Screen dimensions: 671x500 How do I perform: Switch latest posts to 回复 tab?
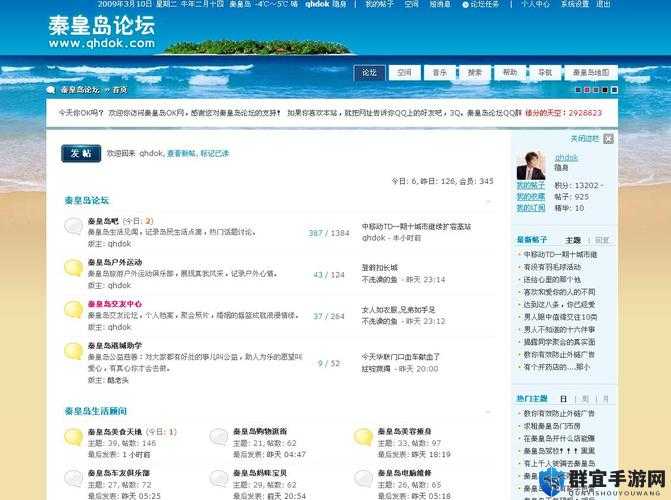tap(602, 240)
